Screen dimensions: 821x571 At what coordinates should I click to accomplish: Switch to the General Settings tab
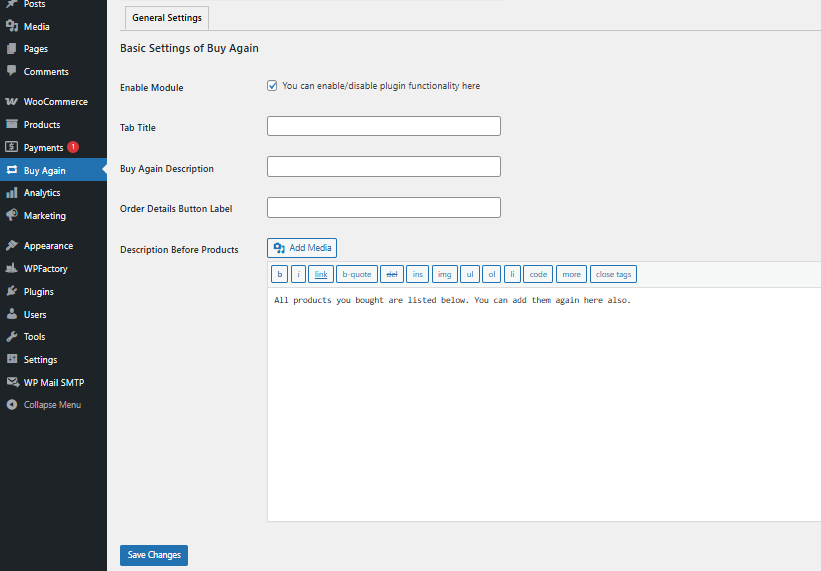click(x=166, y=18)
